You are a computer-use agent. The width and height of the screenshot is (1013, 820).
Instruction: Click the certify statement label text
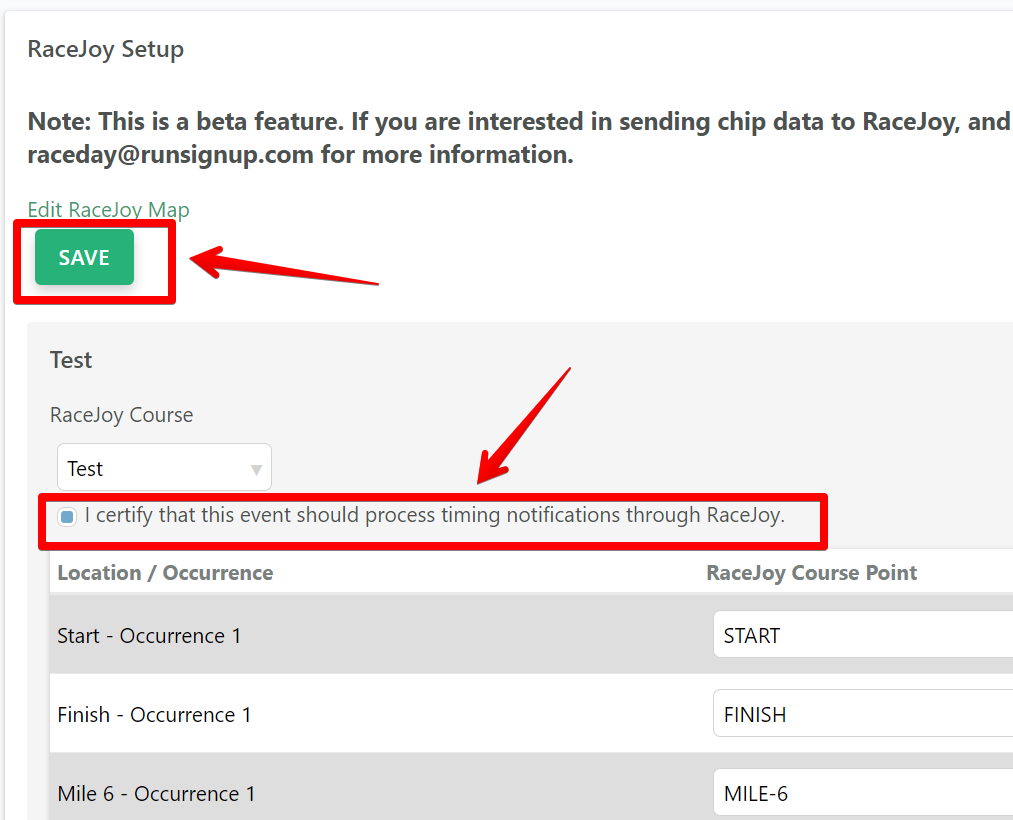(x=435, y=515)
